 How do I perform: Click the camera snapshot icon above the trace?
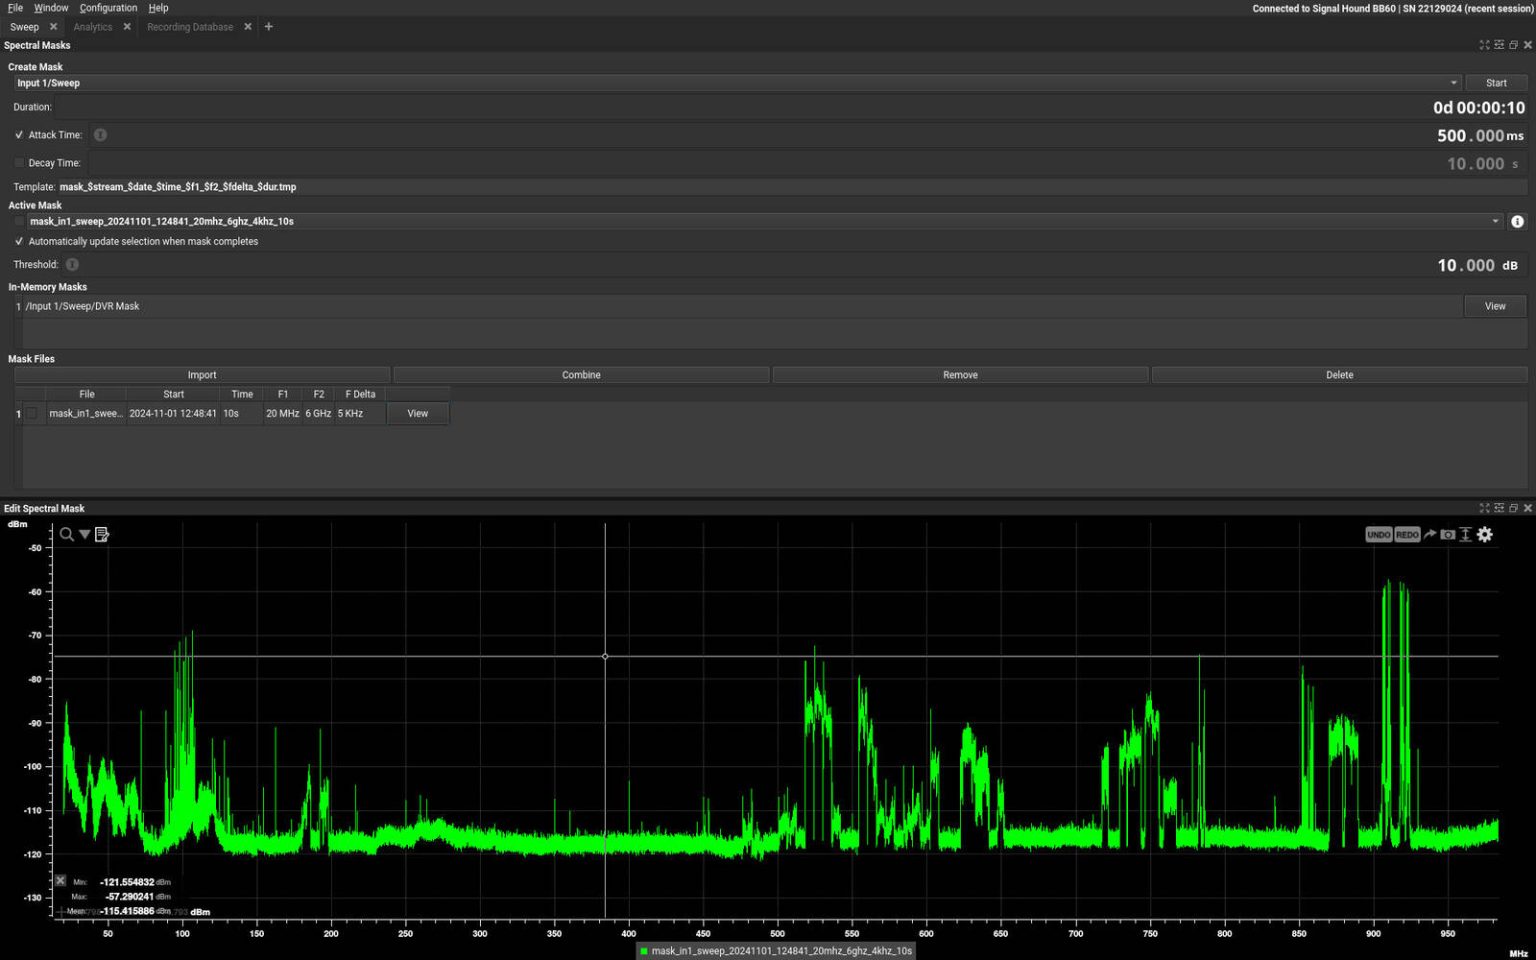[x=1448, y=534]
